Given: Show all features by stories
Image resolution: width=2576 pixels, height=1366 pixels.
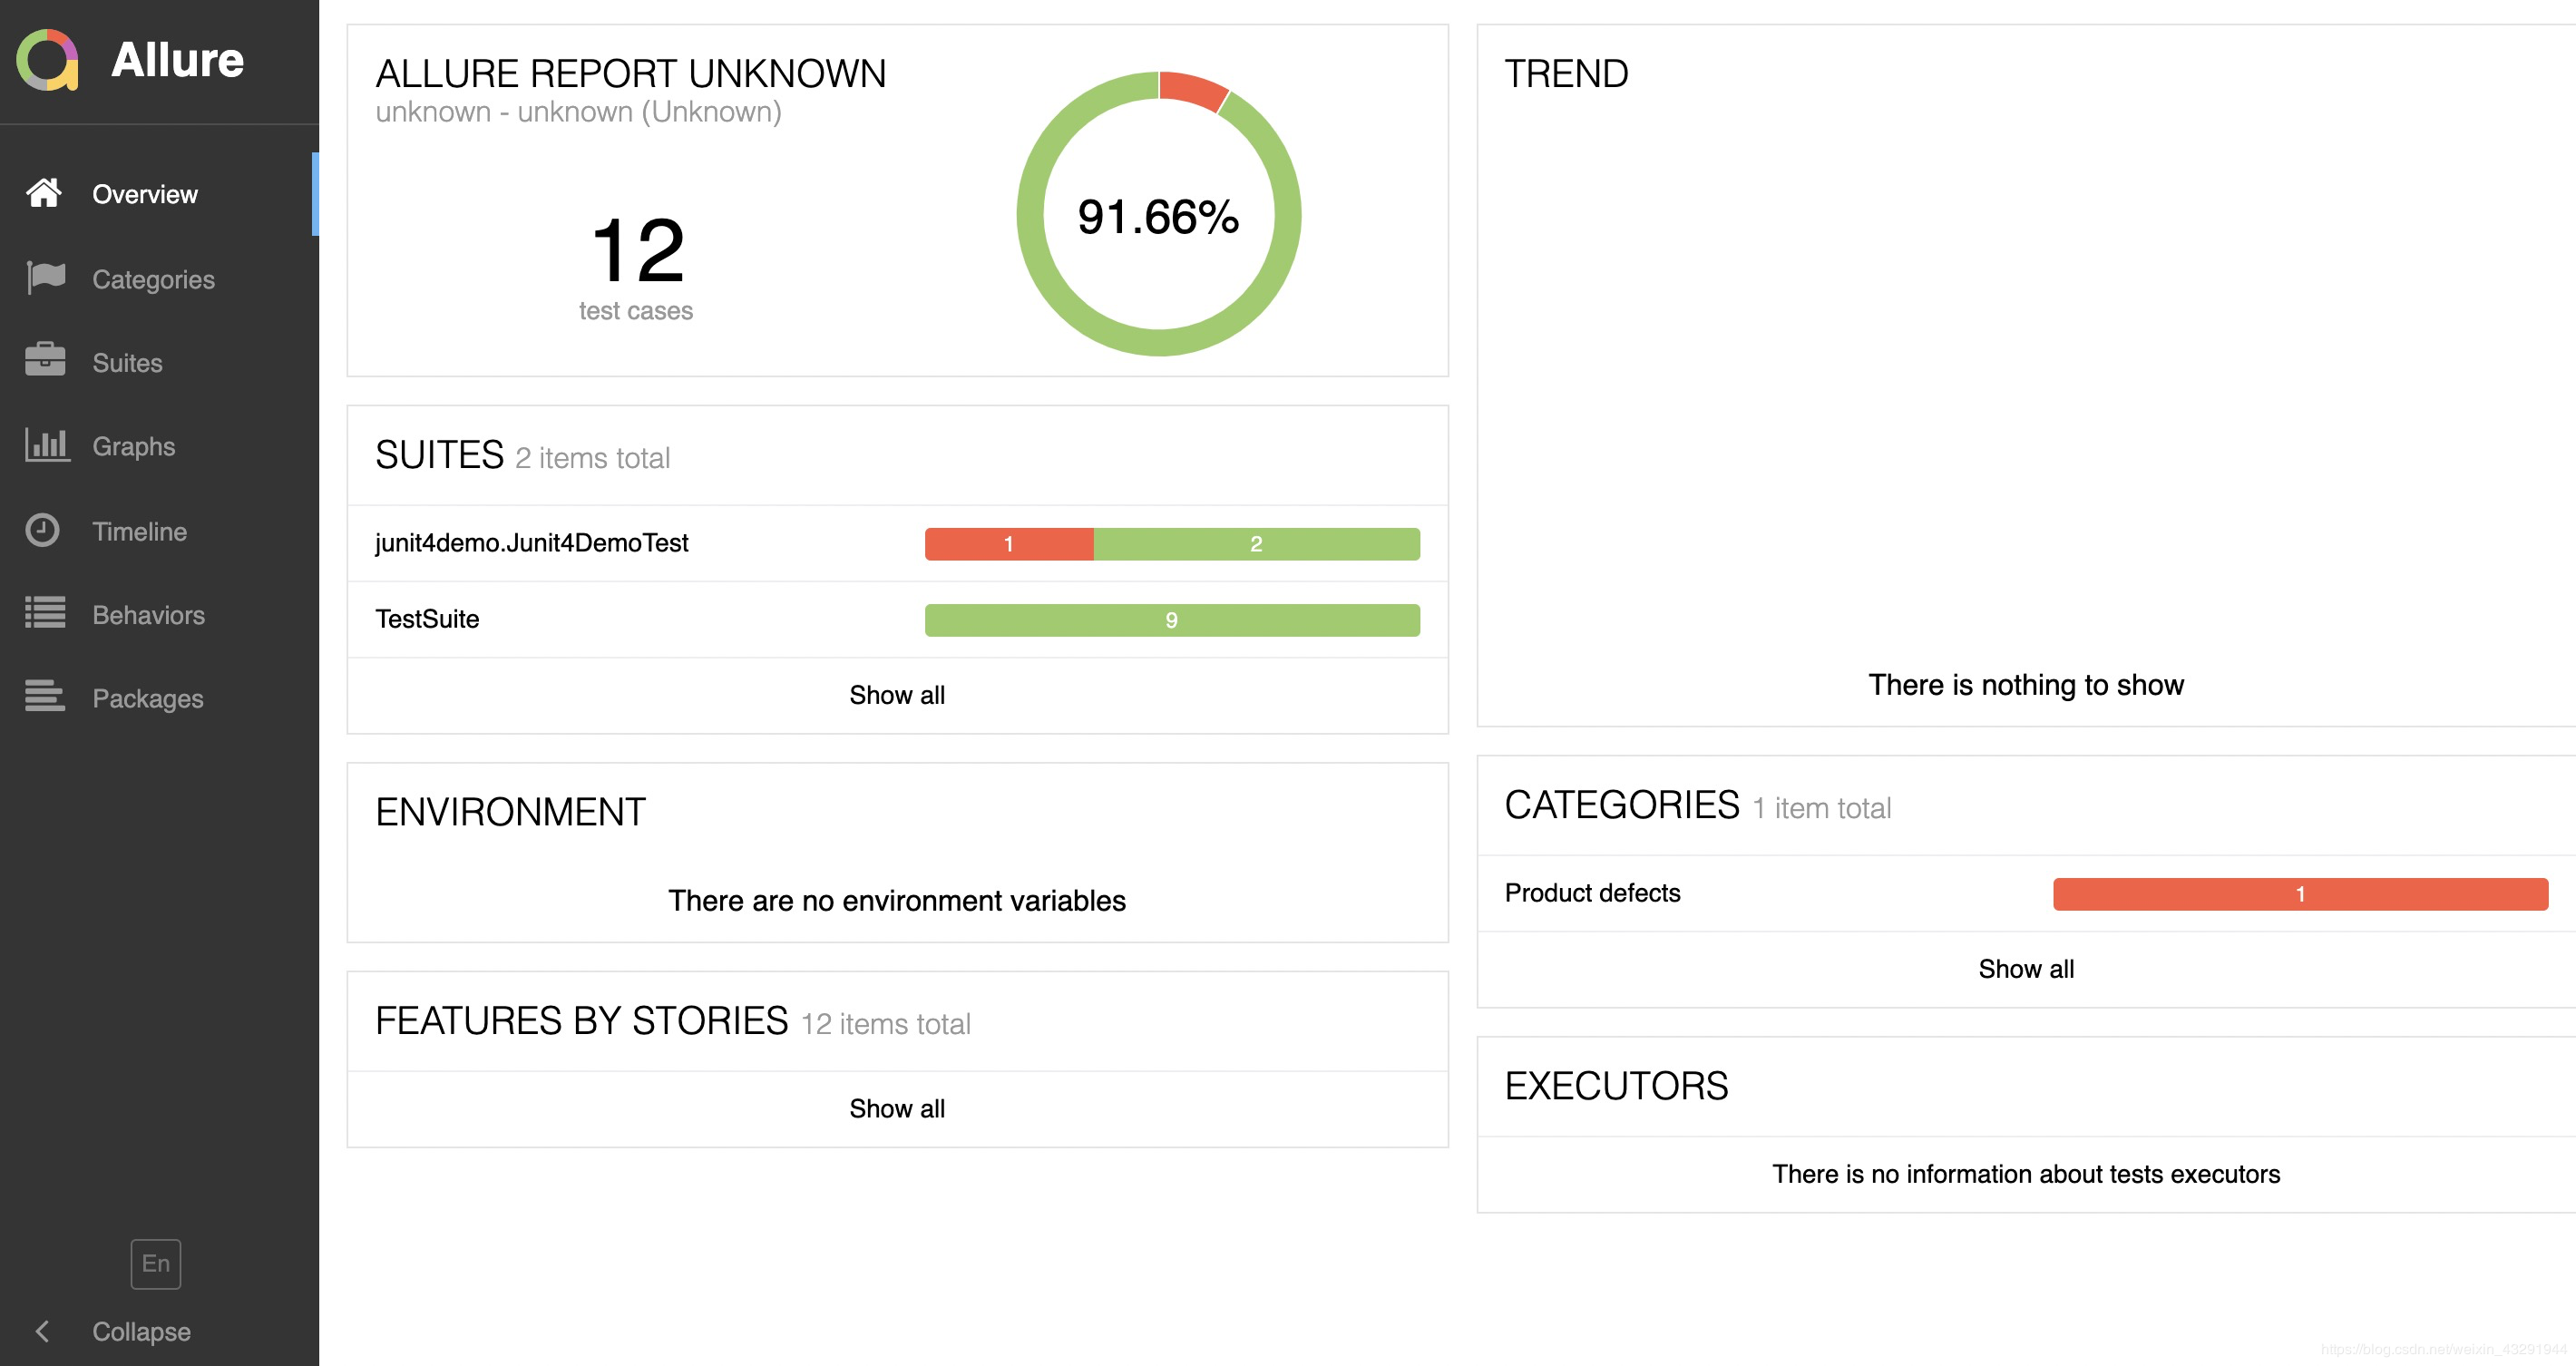Looking at the screenshot, I should [896, 1108].
